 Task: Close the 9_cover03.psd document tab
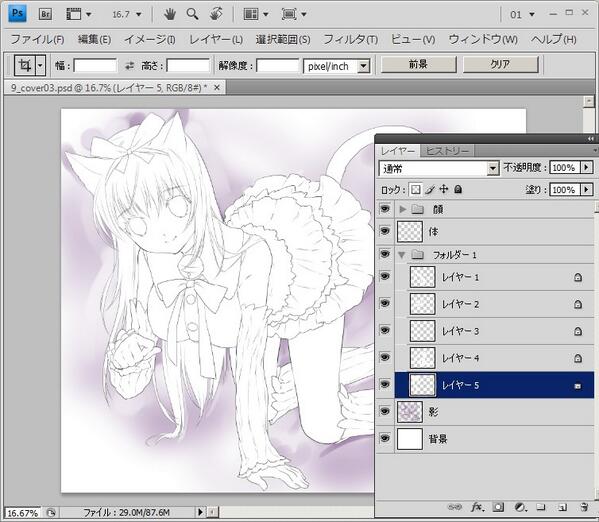pos(217,88)
